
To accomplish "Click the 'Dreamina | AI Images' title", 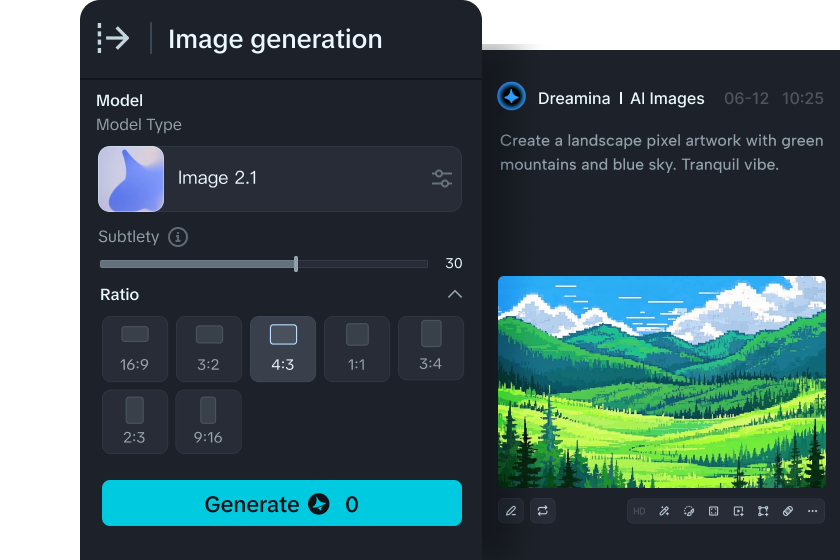I will (621, 99).
